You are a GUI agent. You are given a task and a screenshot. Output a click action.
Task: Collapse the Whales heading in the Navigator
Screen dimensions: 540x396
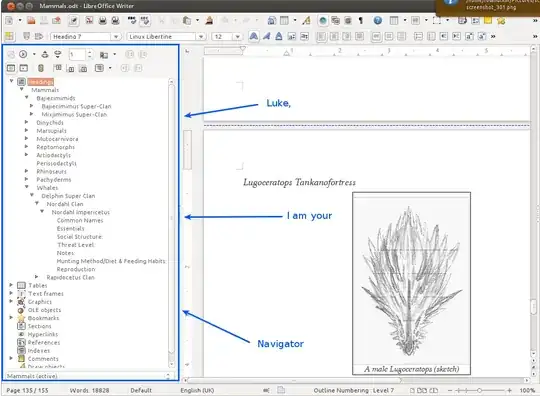tap(27, 187)
